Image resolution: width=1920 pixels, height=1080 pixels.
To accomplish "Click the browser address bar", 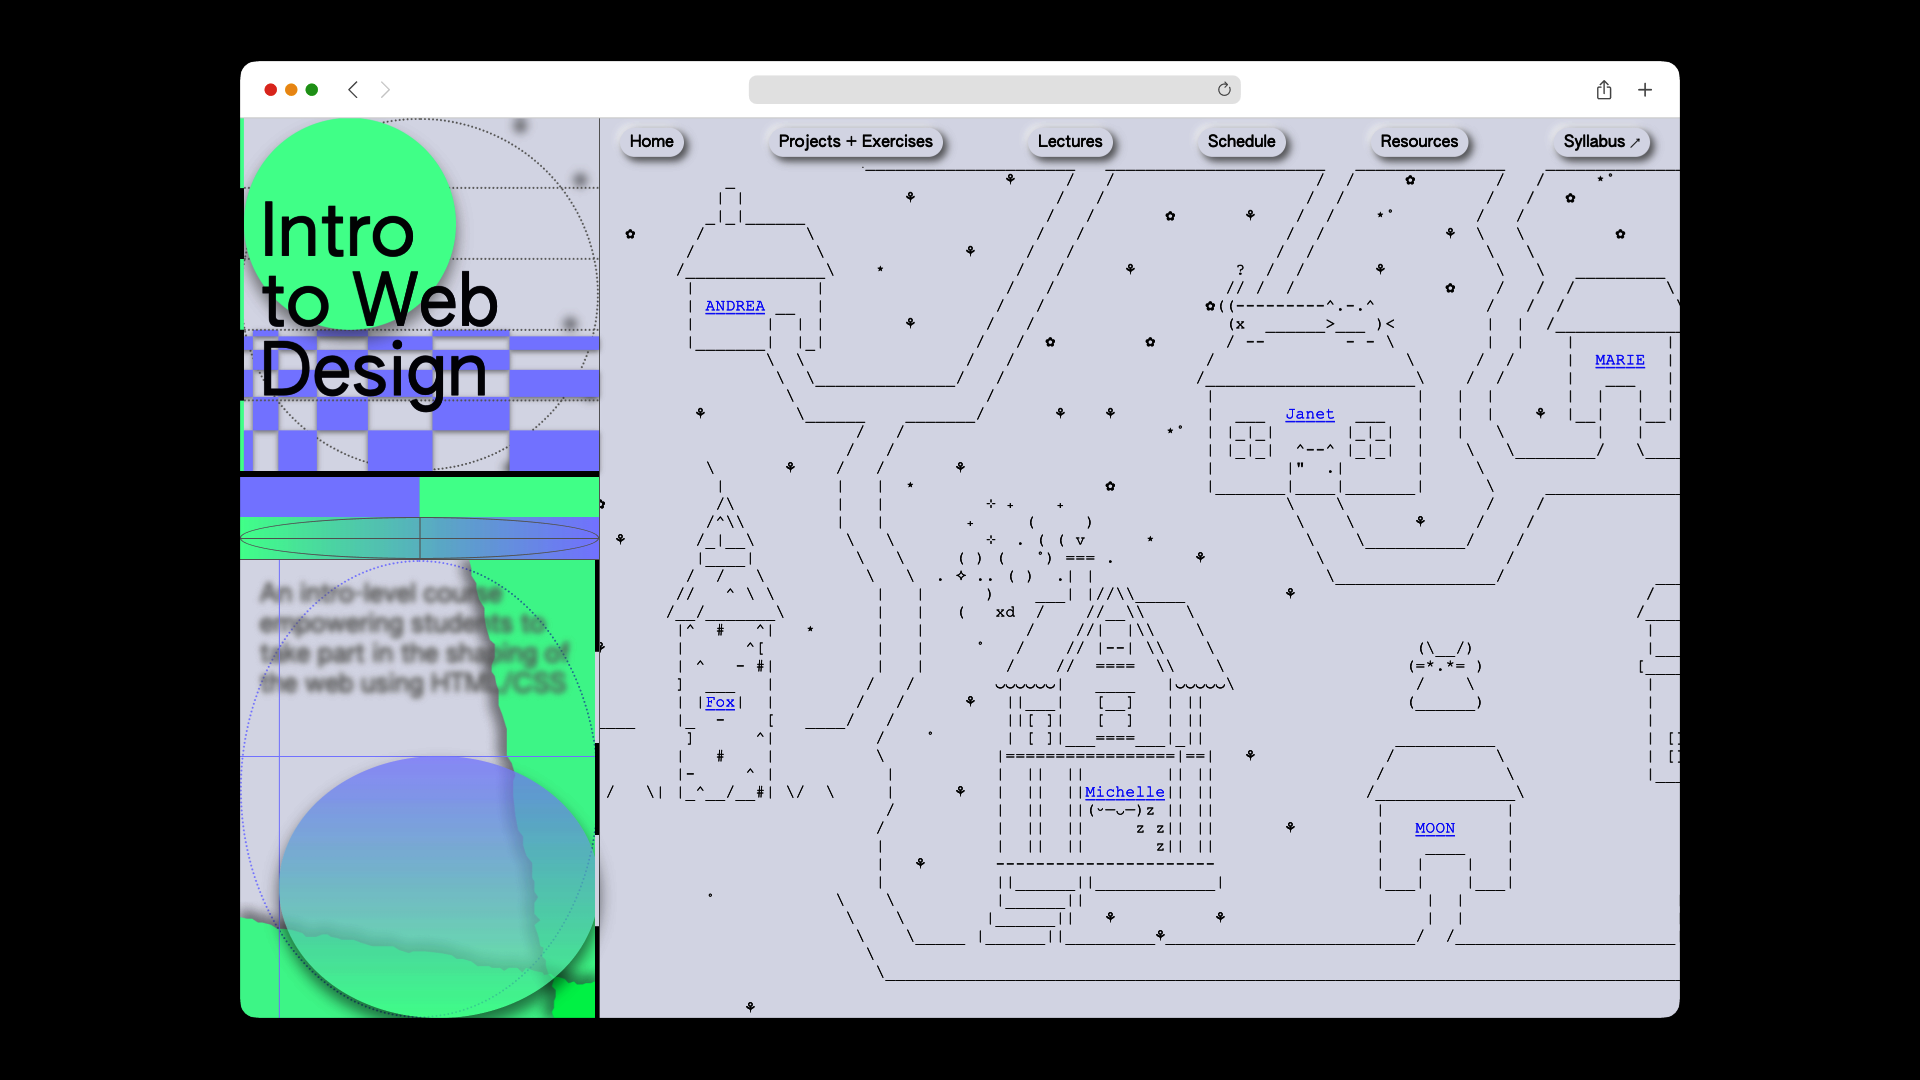I will pyautogui.click(x=994, y=90).
